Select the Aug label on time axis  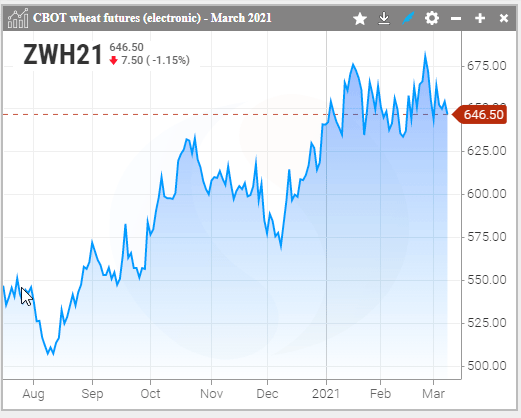click(x=33, y=394)
